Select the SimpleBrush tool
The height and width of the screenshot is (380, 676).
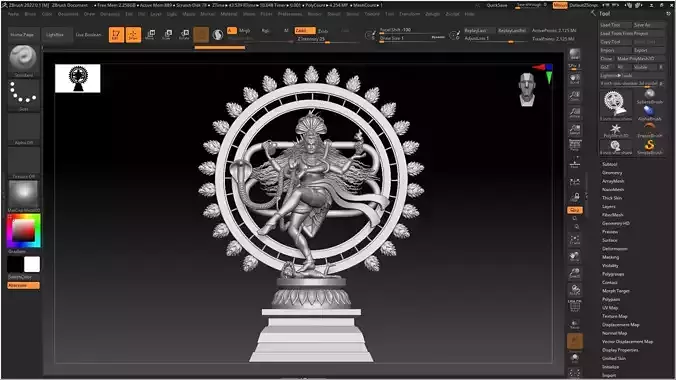pyautogui.click(x=649, y=147)
